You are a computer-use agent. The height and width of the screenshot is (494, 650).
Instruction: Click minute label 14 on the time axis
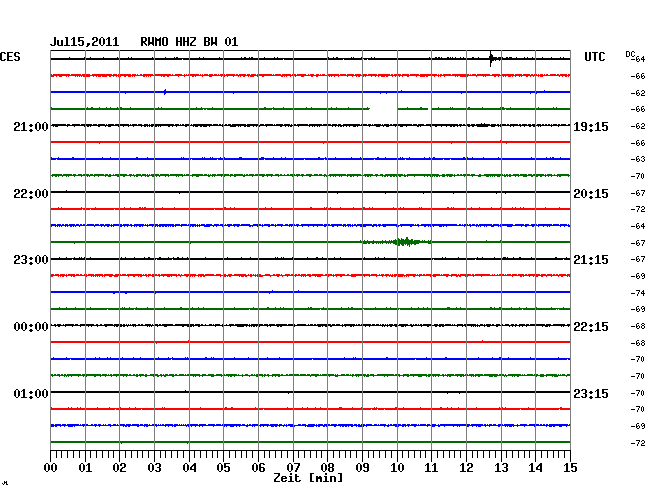tap(535, 468)
